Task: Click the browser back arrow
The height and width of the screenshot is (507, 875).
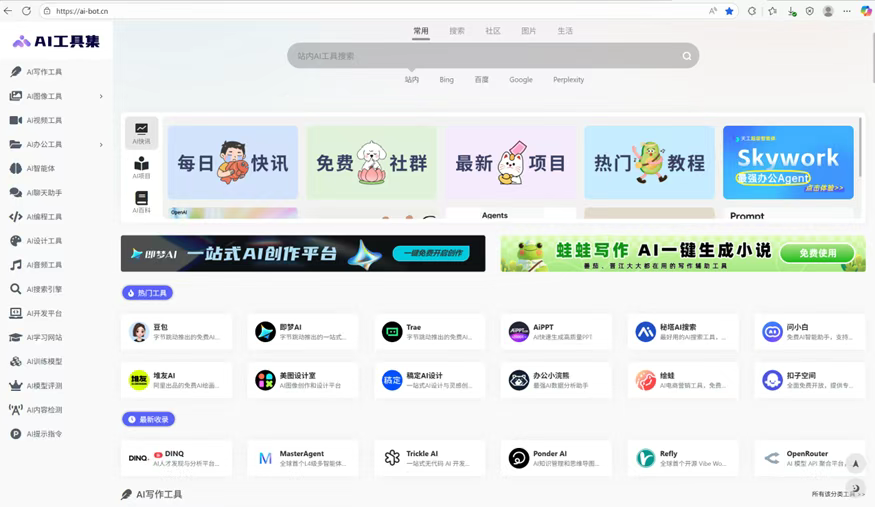Action: (8, 11)
